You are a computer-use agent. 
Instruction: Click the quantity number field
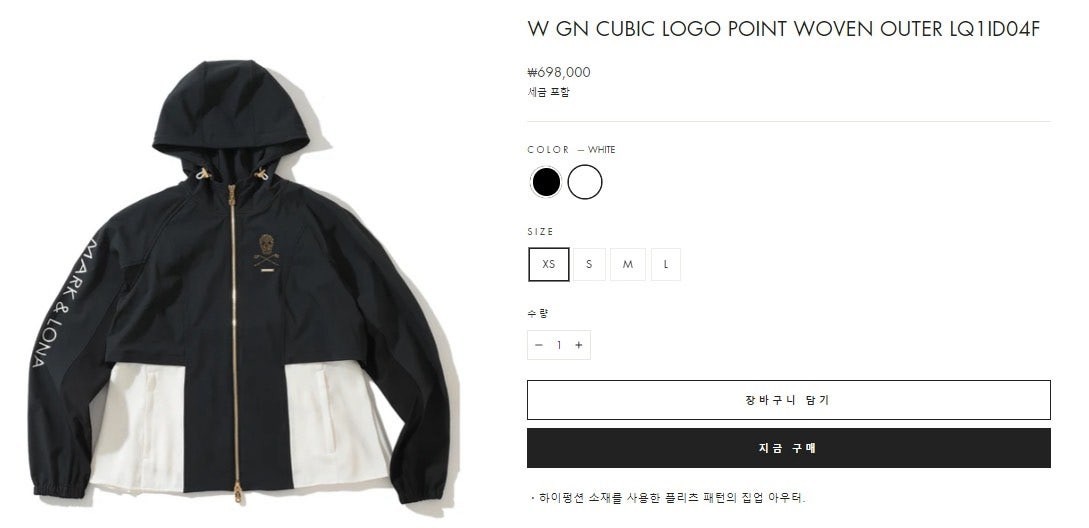coord(558,345)
